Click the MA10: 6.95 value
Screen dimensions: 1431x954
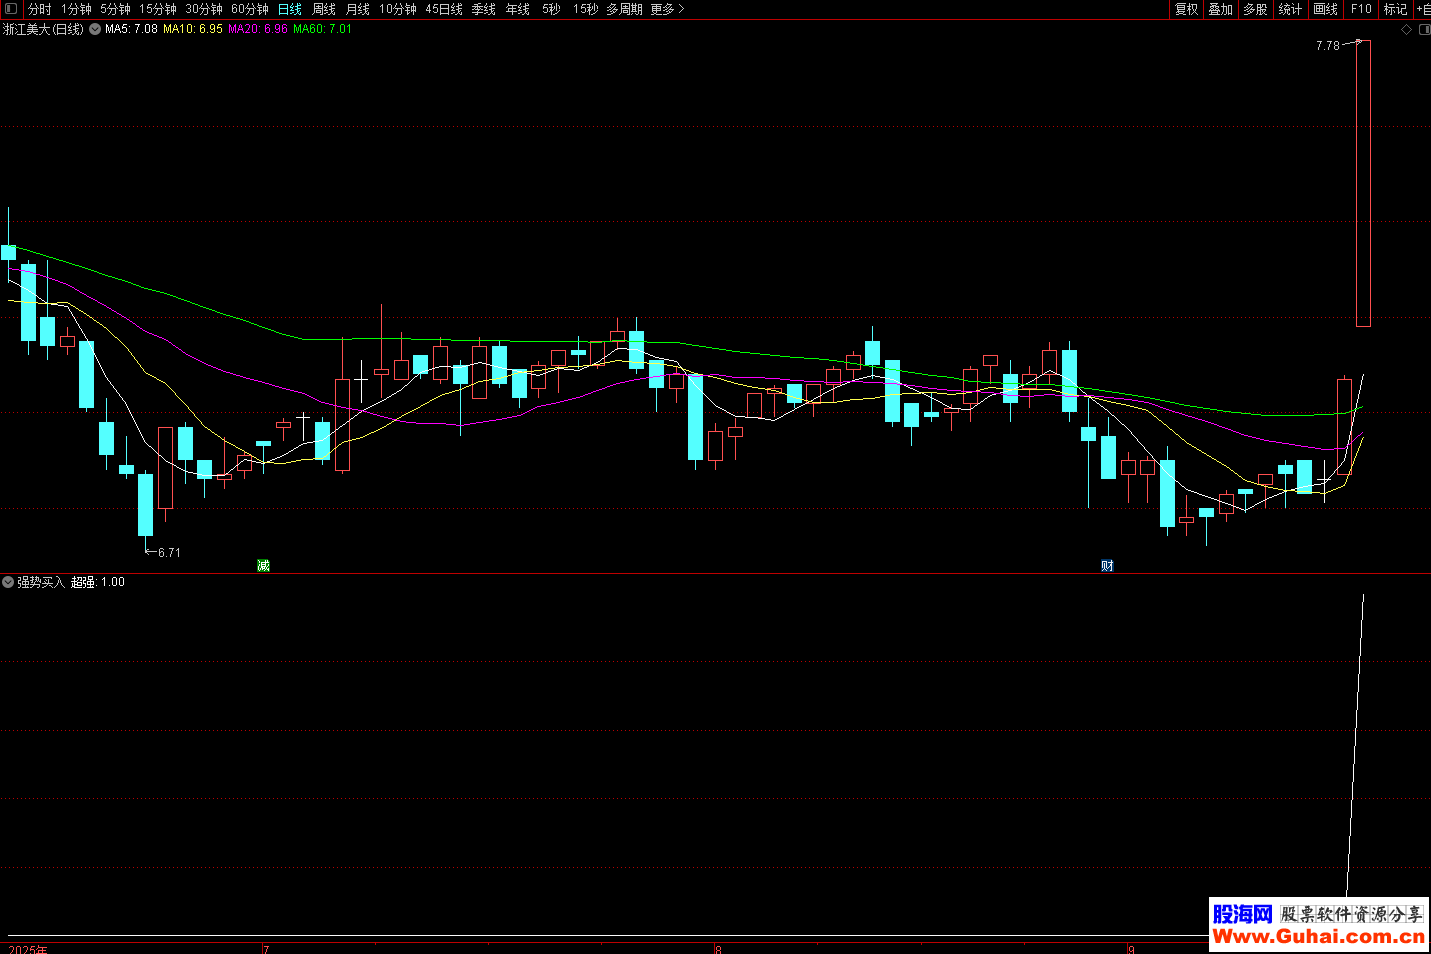click(193, 29)
